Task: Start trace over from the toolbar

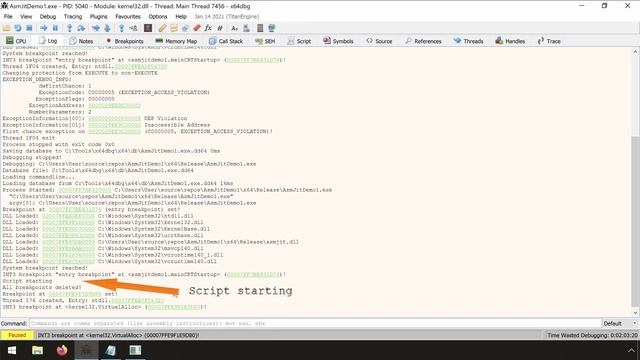Action: (107, 28)
